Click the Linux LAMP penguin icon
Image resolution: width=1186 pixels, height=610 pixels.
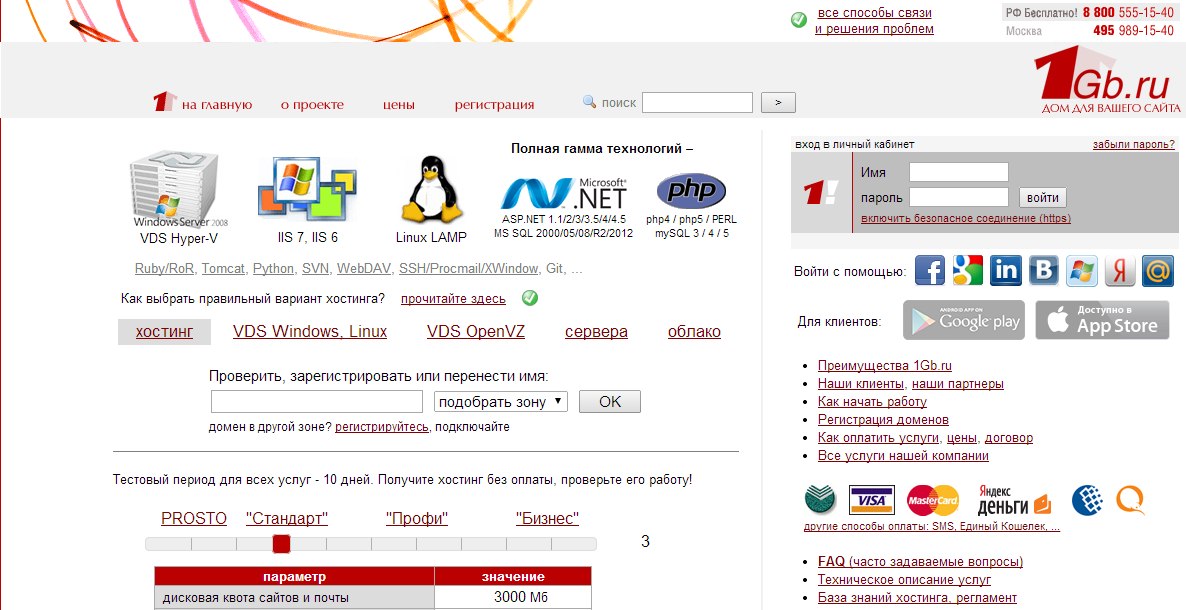tap(431, 192)
